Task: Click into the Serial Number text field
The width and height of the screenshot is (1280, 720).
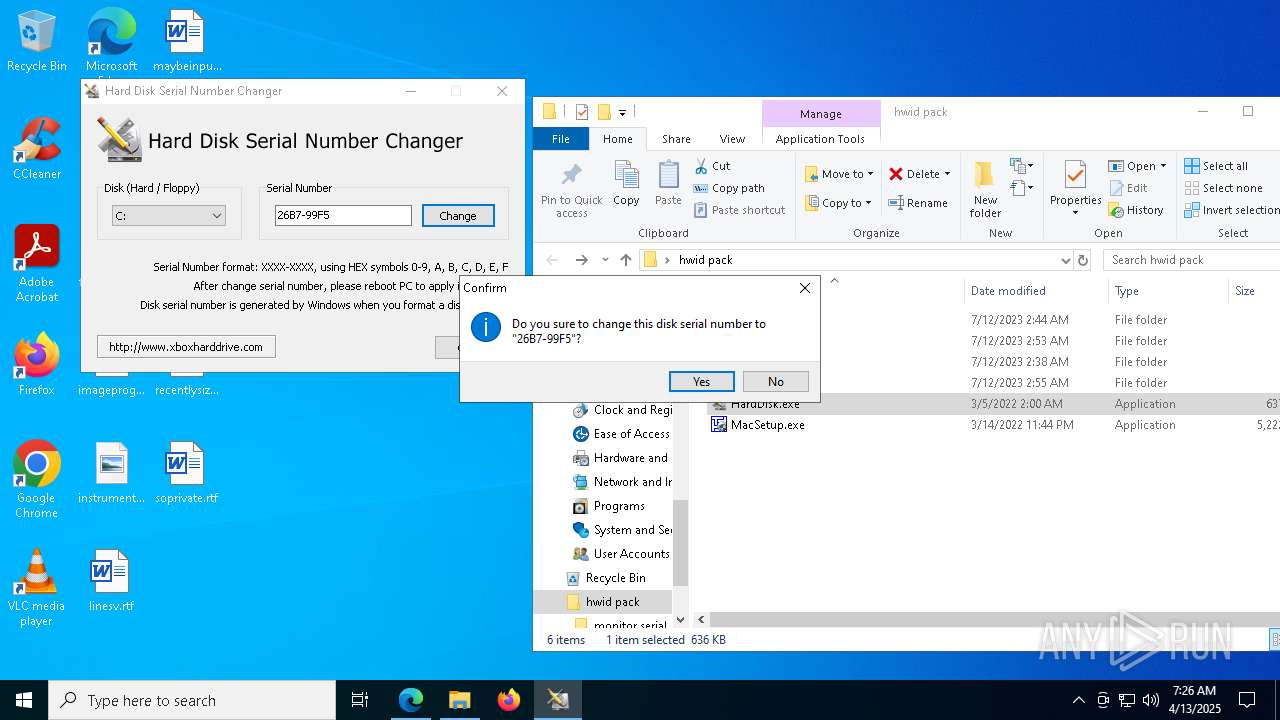Action: click(x=343, y=215)
